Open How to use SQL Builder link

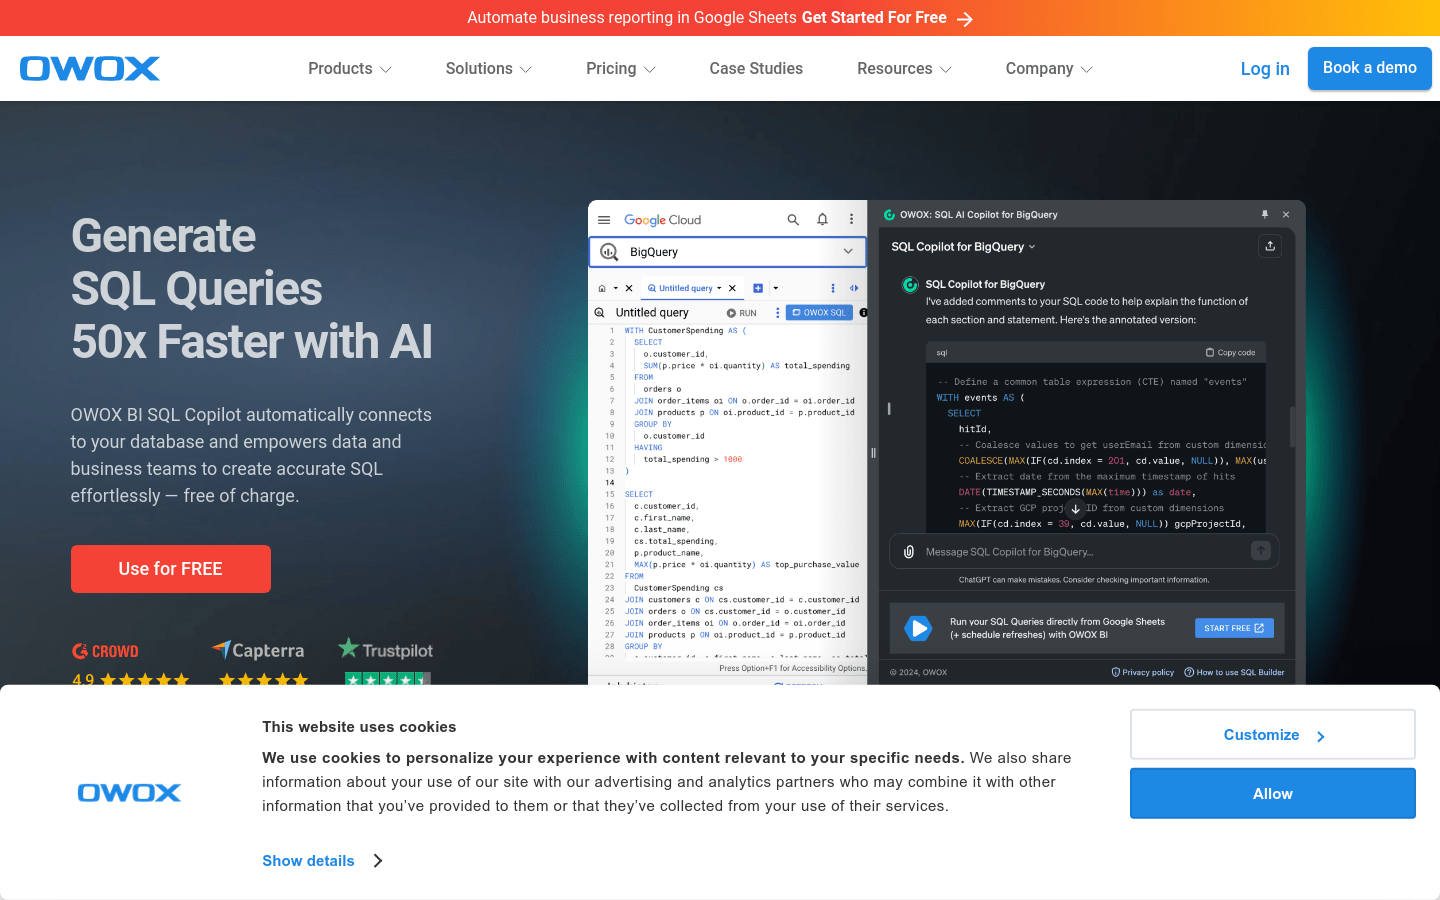coord(1234,672)
